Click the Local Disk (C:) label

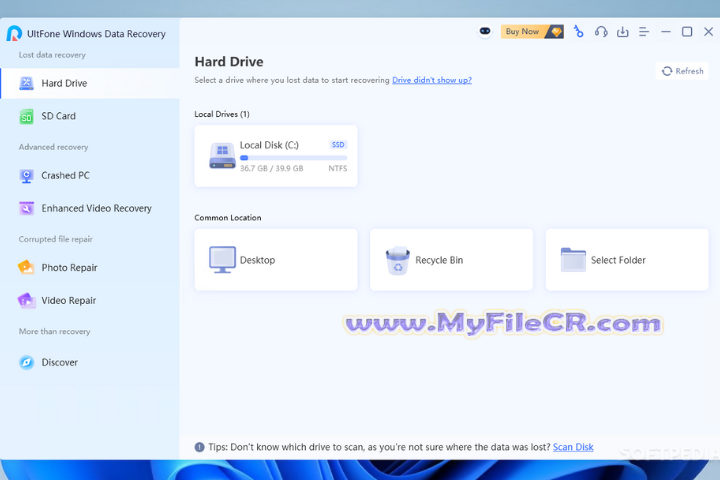269,145
